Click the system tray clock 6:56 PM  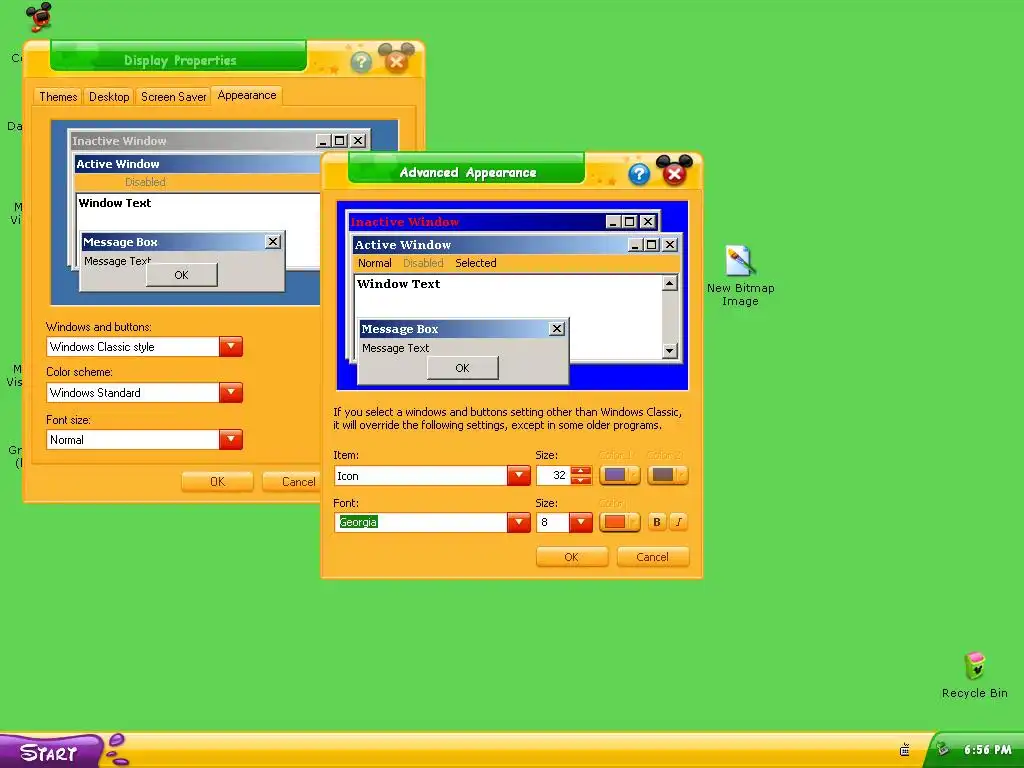click(987, 750)
